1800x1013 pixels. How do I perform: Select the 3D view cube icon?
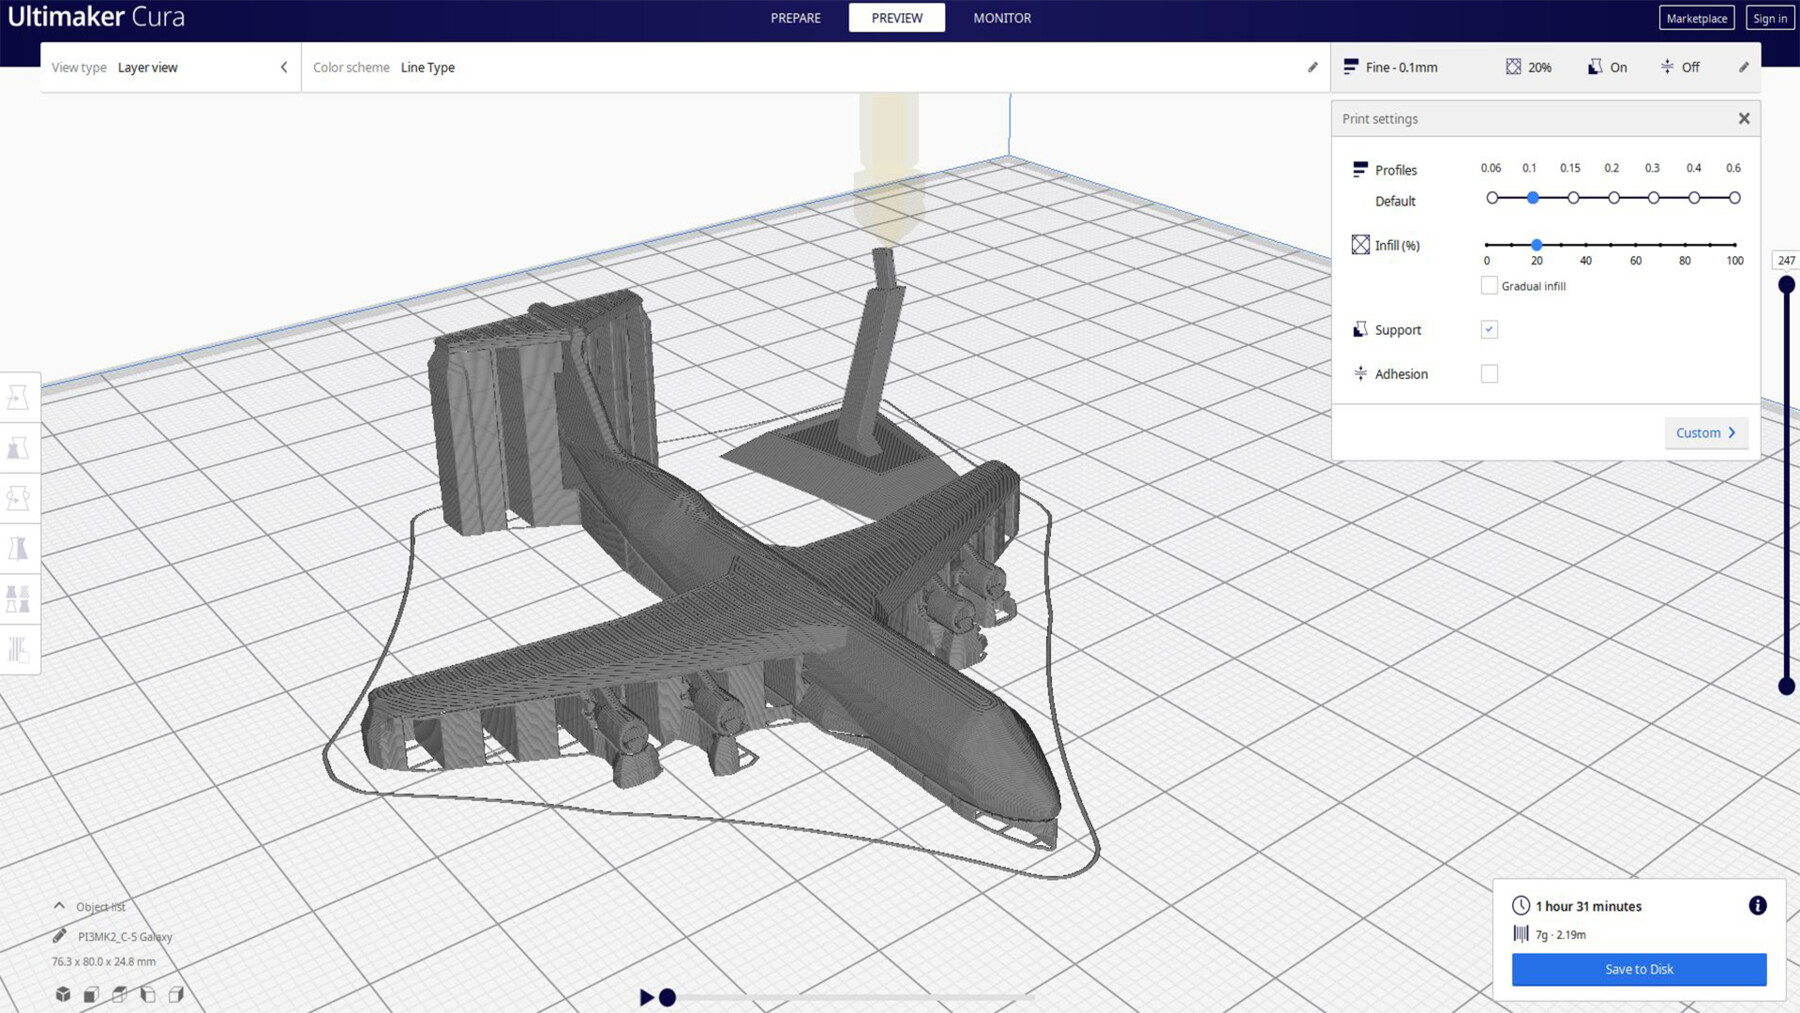point(63,995)
